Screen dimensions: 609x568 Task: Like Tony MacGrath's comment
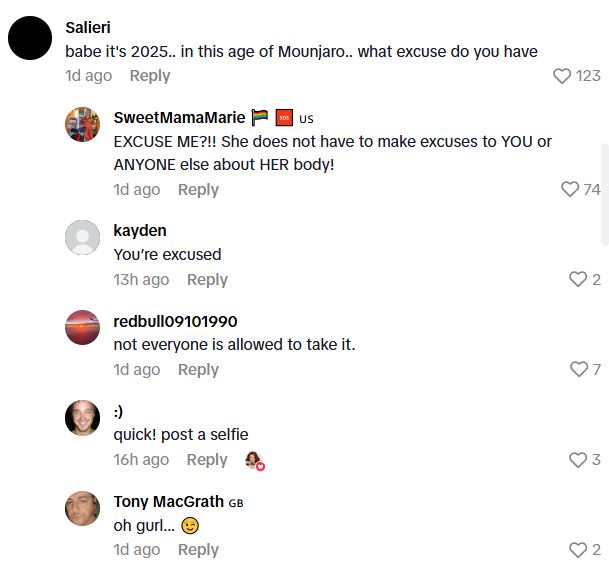pos(578,550)
